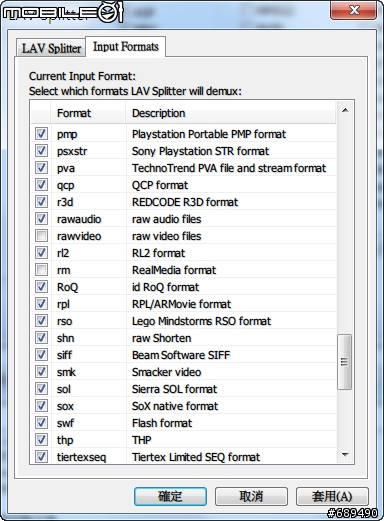Click the 'THP' description cell
The width and height of the screenshot is (384, 521).
point(142,440)
